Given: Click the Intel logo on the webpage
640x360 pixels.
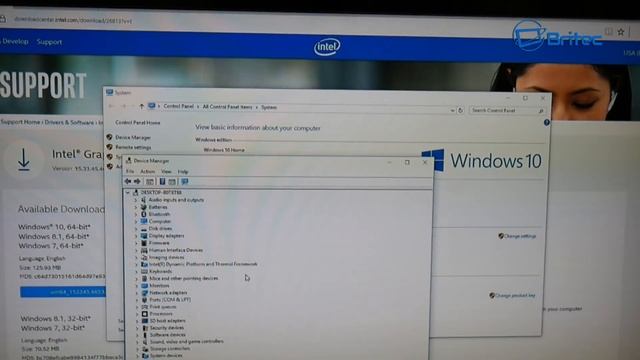Looking at the screenshot, I should 327,47.
